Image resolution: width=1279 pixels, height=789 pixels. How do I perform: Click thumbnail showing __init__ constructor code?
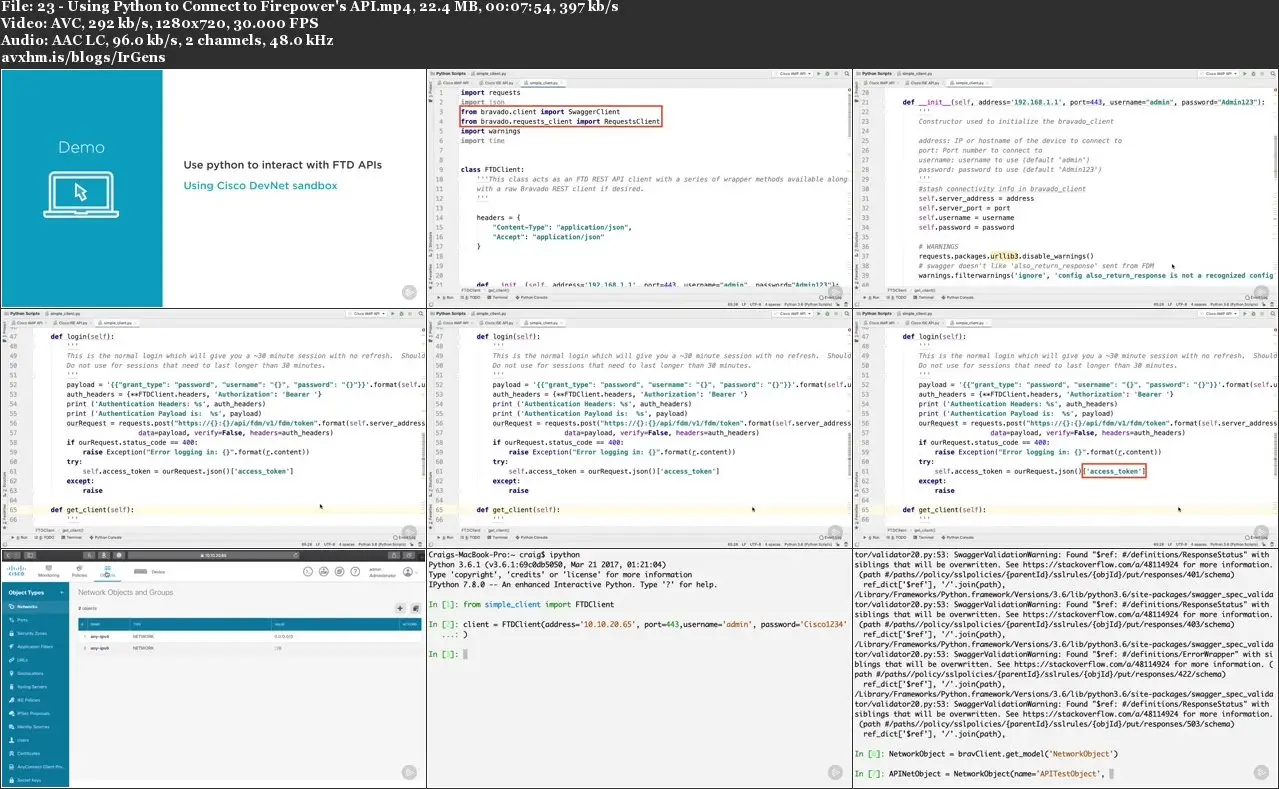1065,187
